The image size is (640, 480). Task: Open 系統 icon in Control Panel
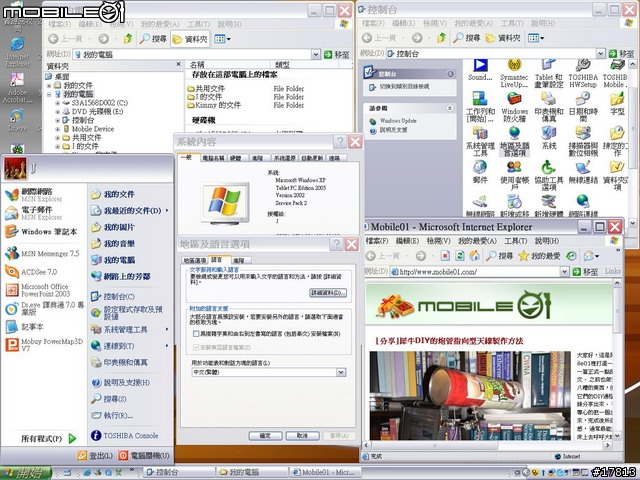(549, 138)
